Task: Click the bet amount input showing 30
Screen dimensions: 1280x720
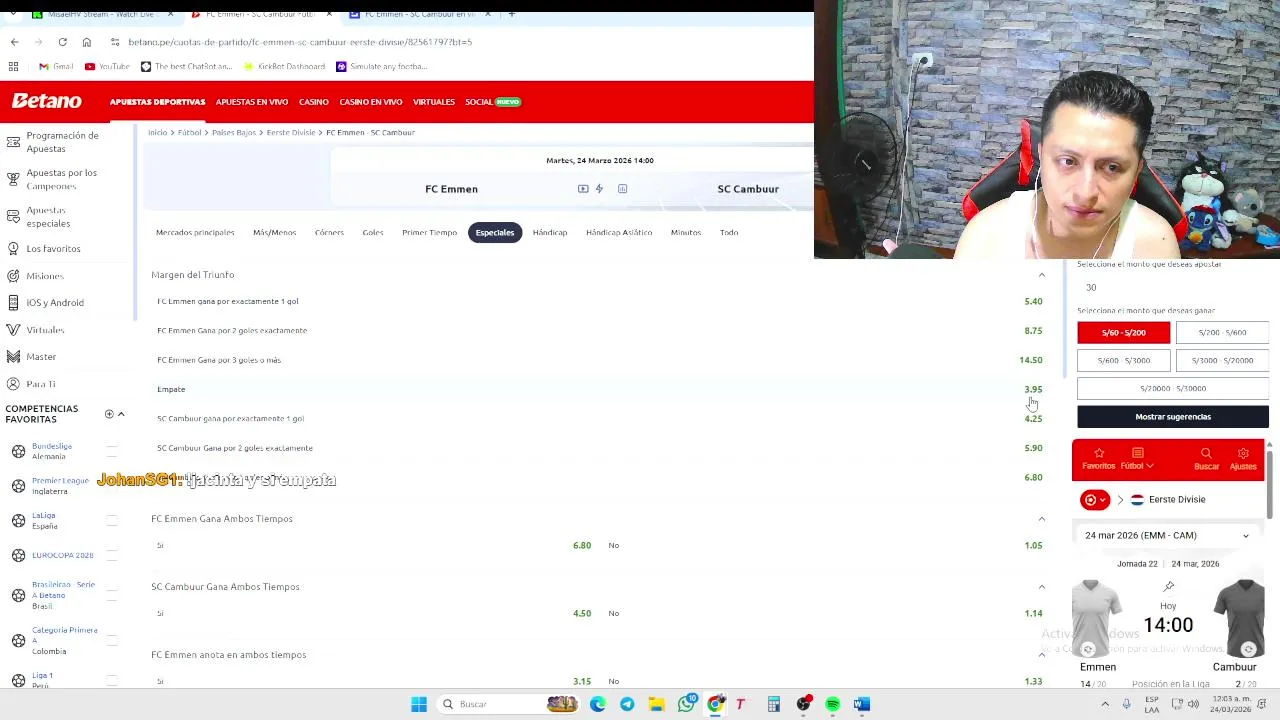Action: point(1172,287)
